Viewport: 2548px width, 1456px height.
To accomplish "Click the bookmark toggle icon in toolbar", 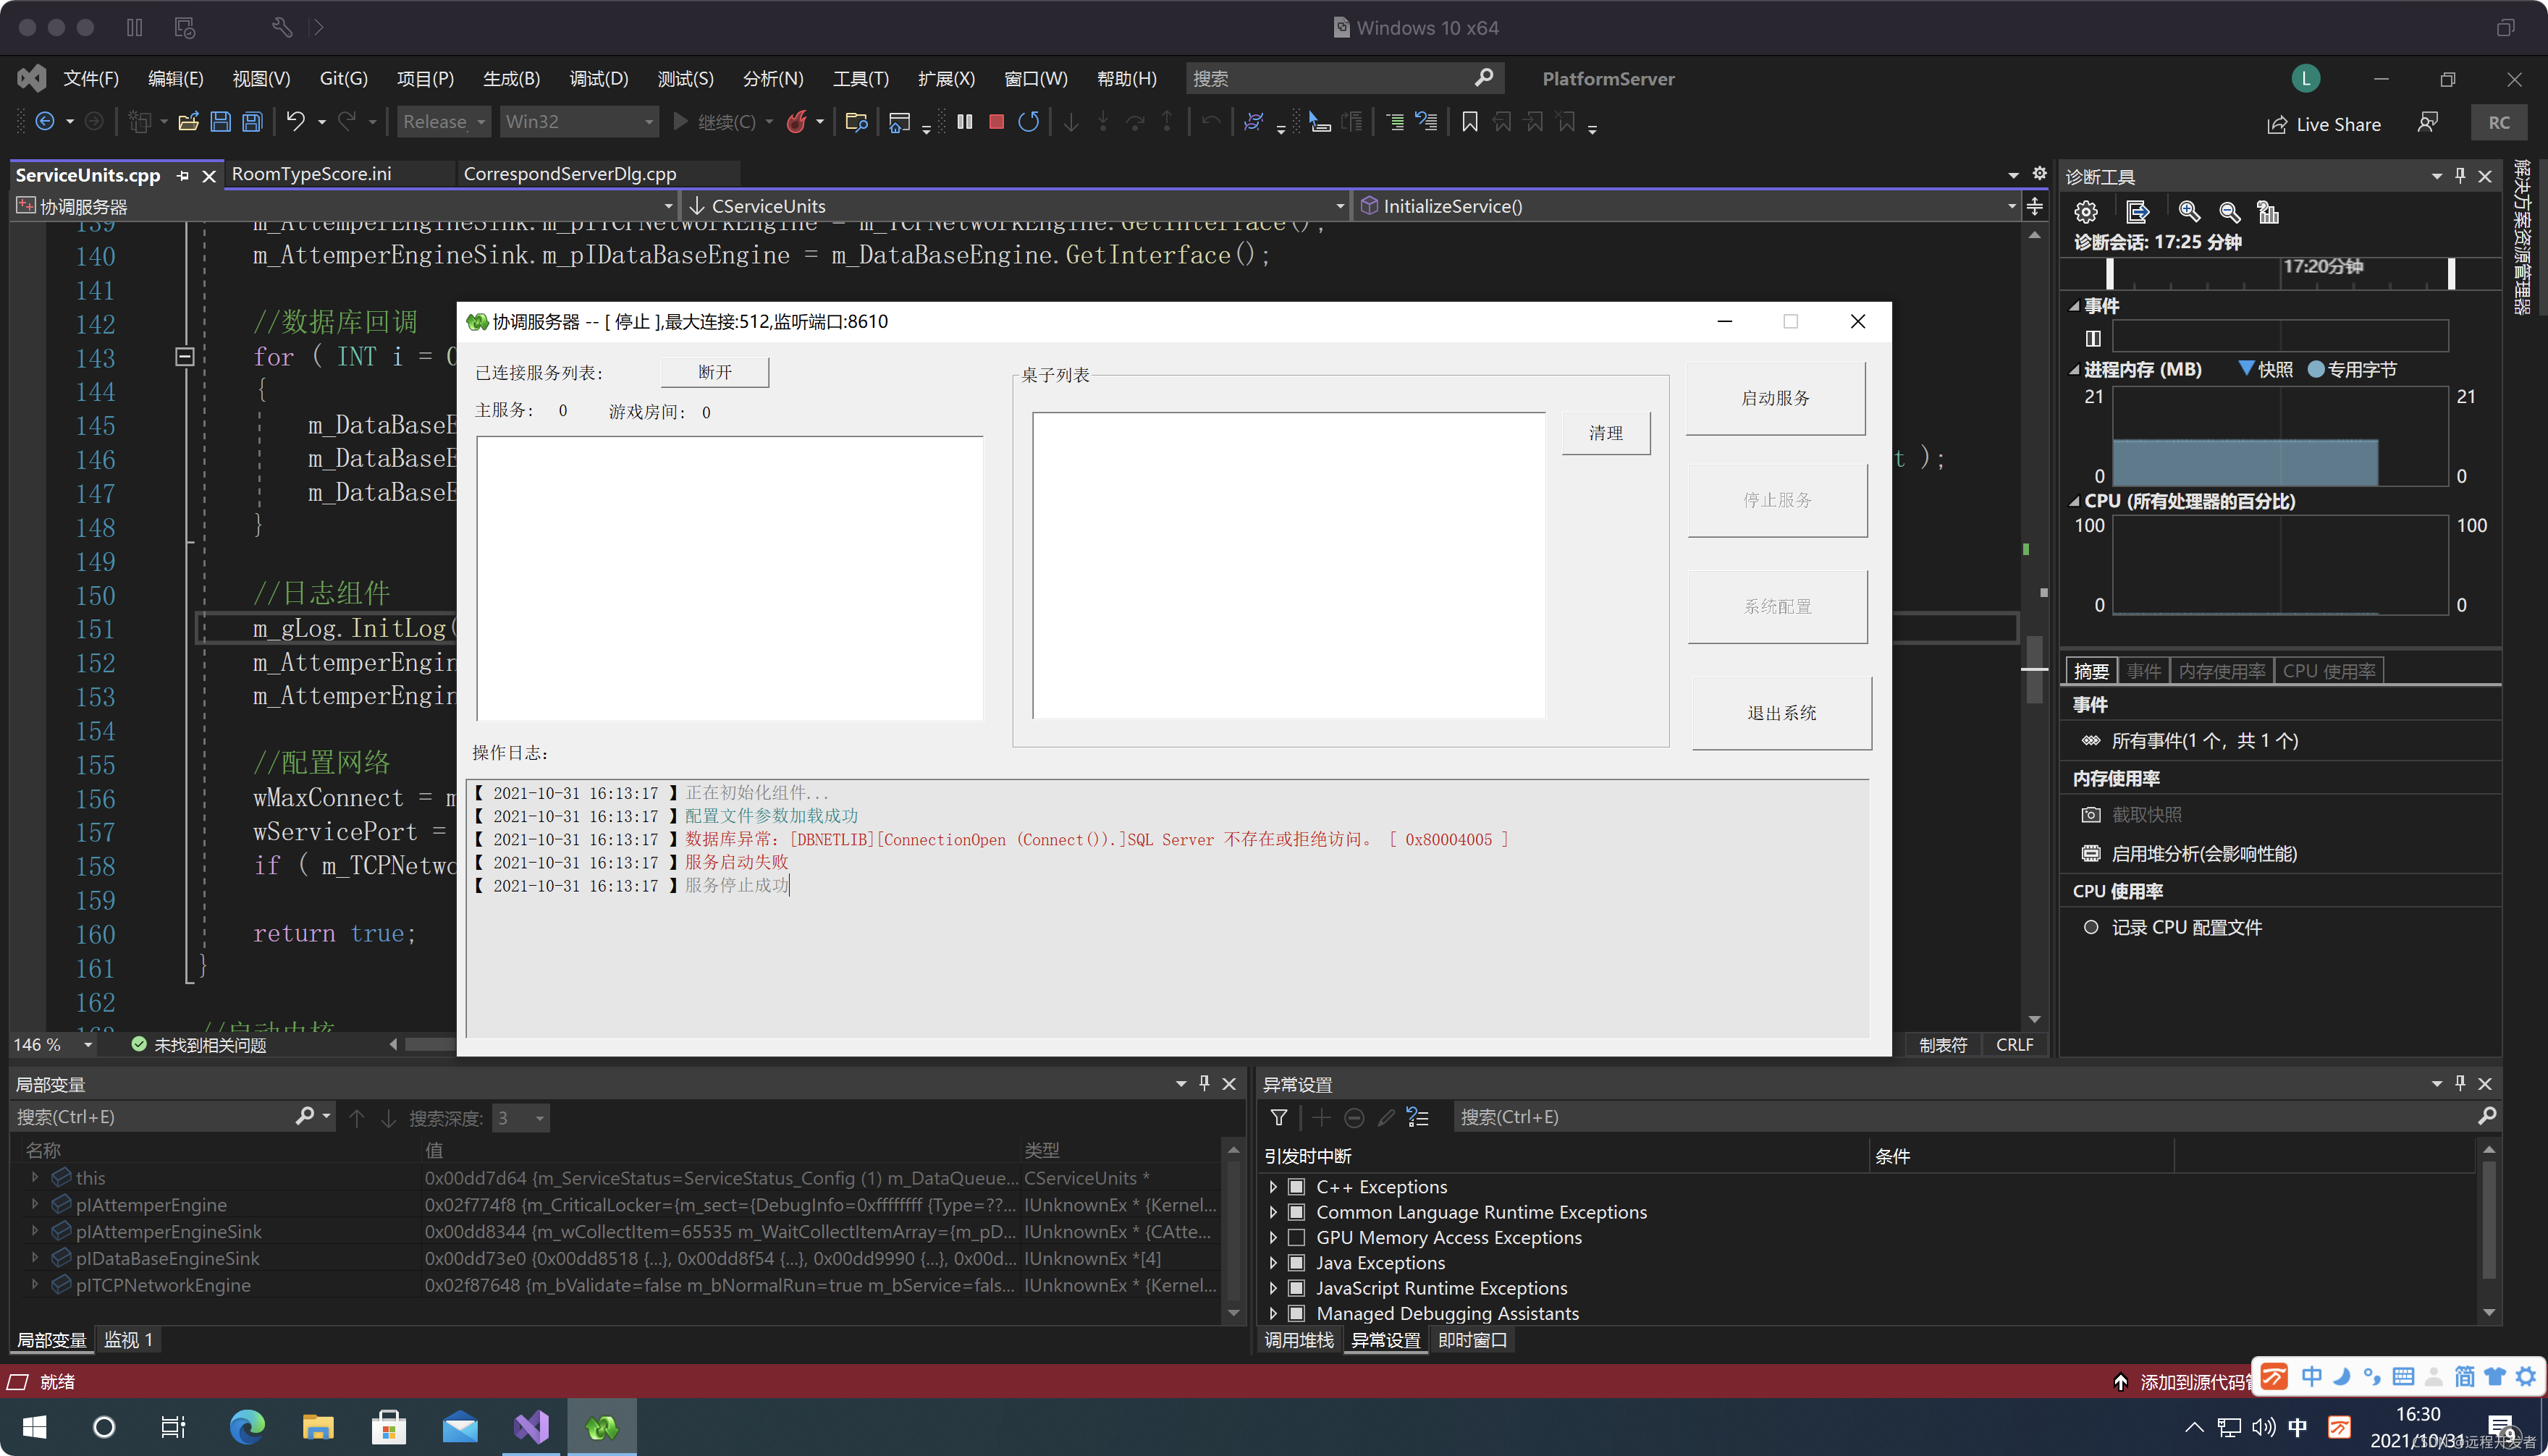I will pos(1469,122).
